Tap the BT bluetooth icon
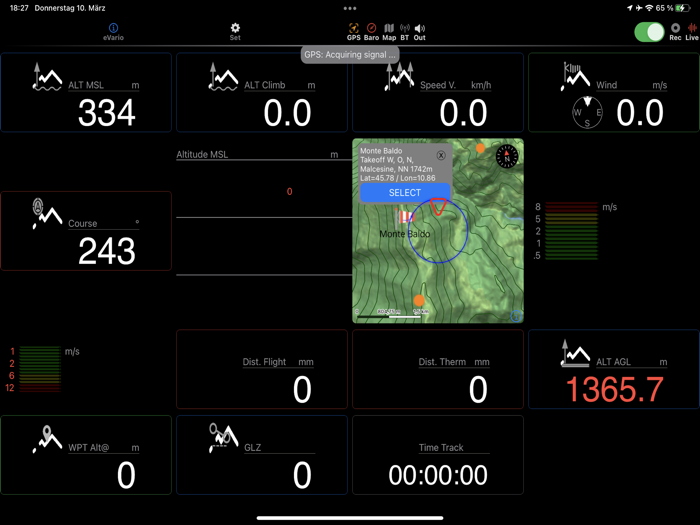The width and height of the screenshot is (700, 525). pyautogui.click(x=404, y=28)
